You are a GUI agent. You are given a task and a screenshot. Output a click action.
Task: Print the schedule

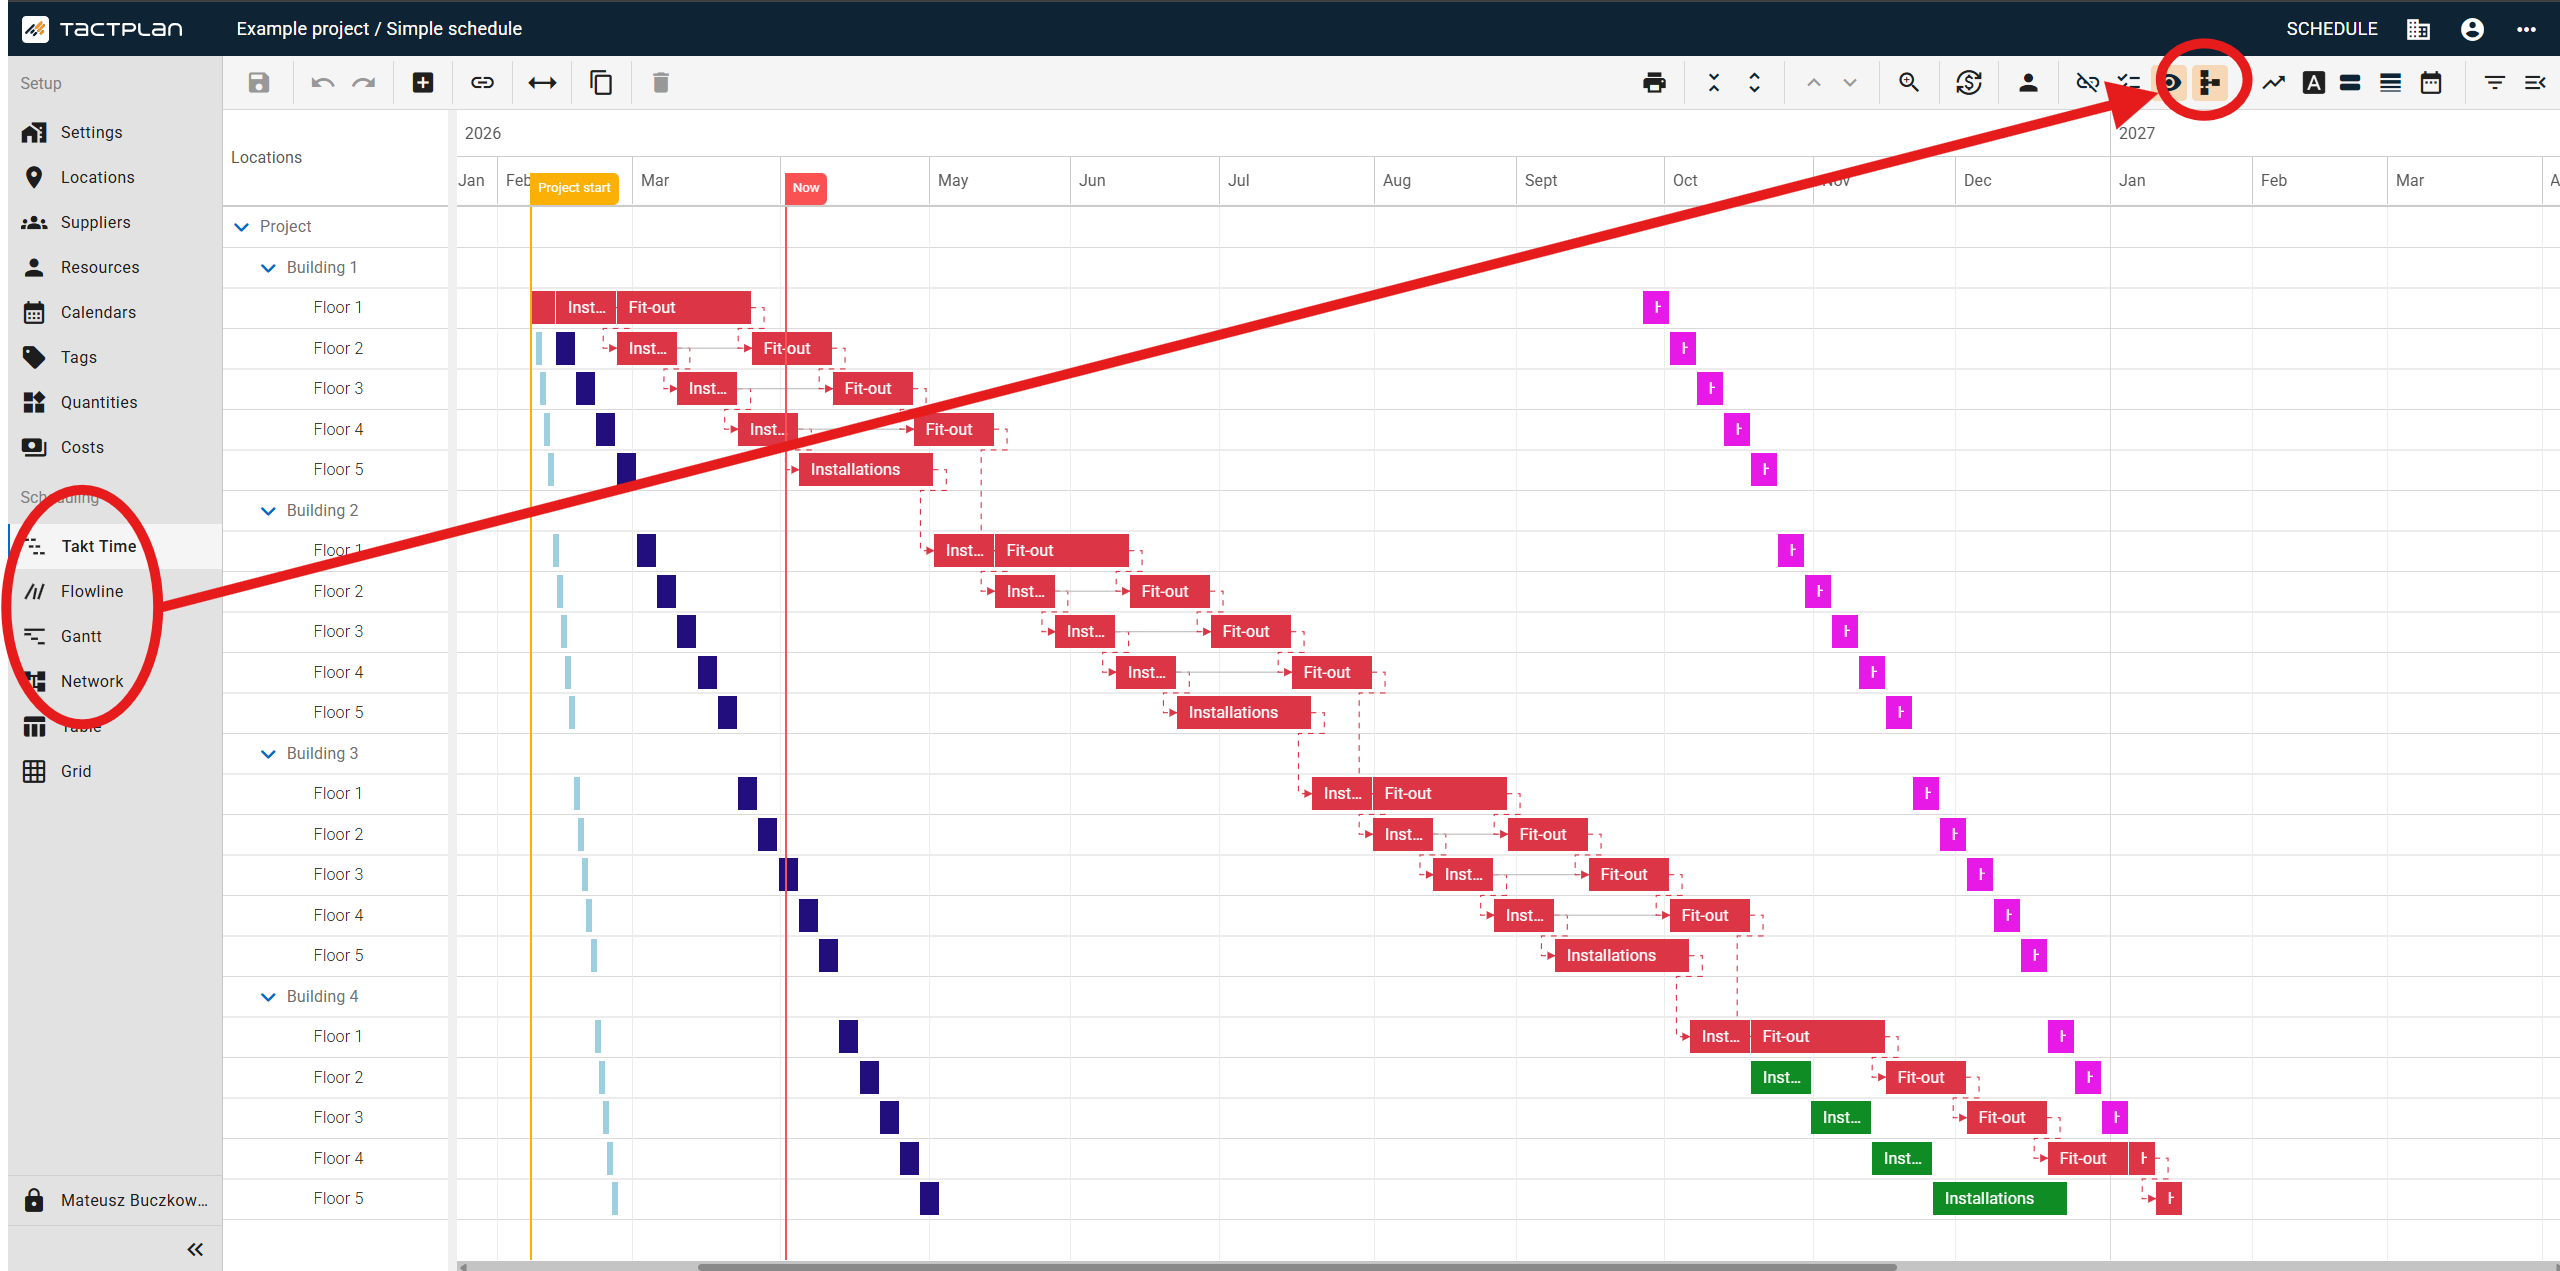coord(1654,83)
